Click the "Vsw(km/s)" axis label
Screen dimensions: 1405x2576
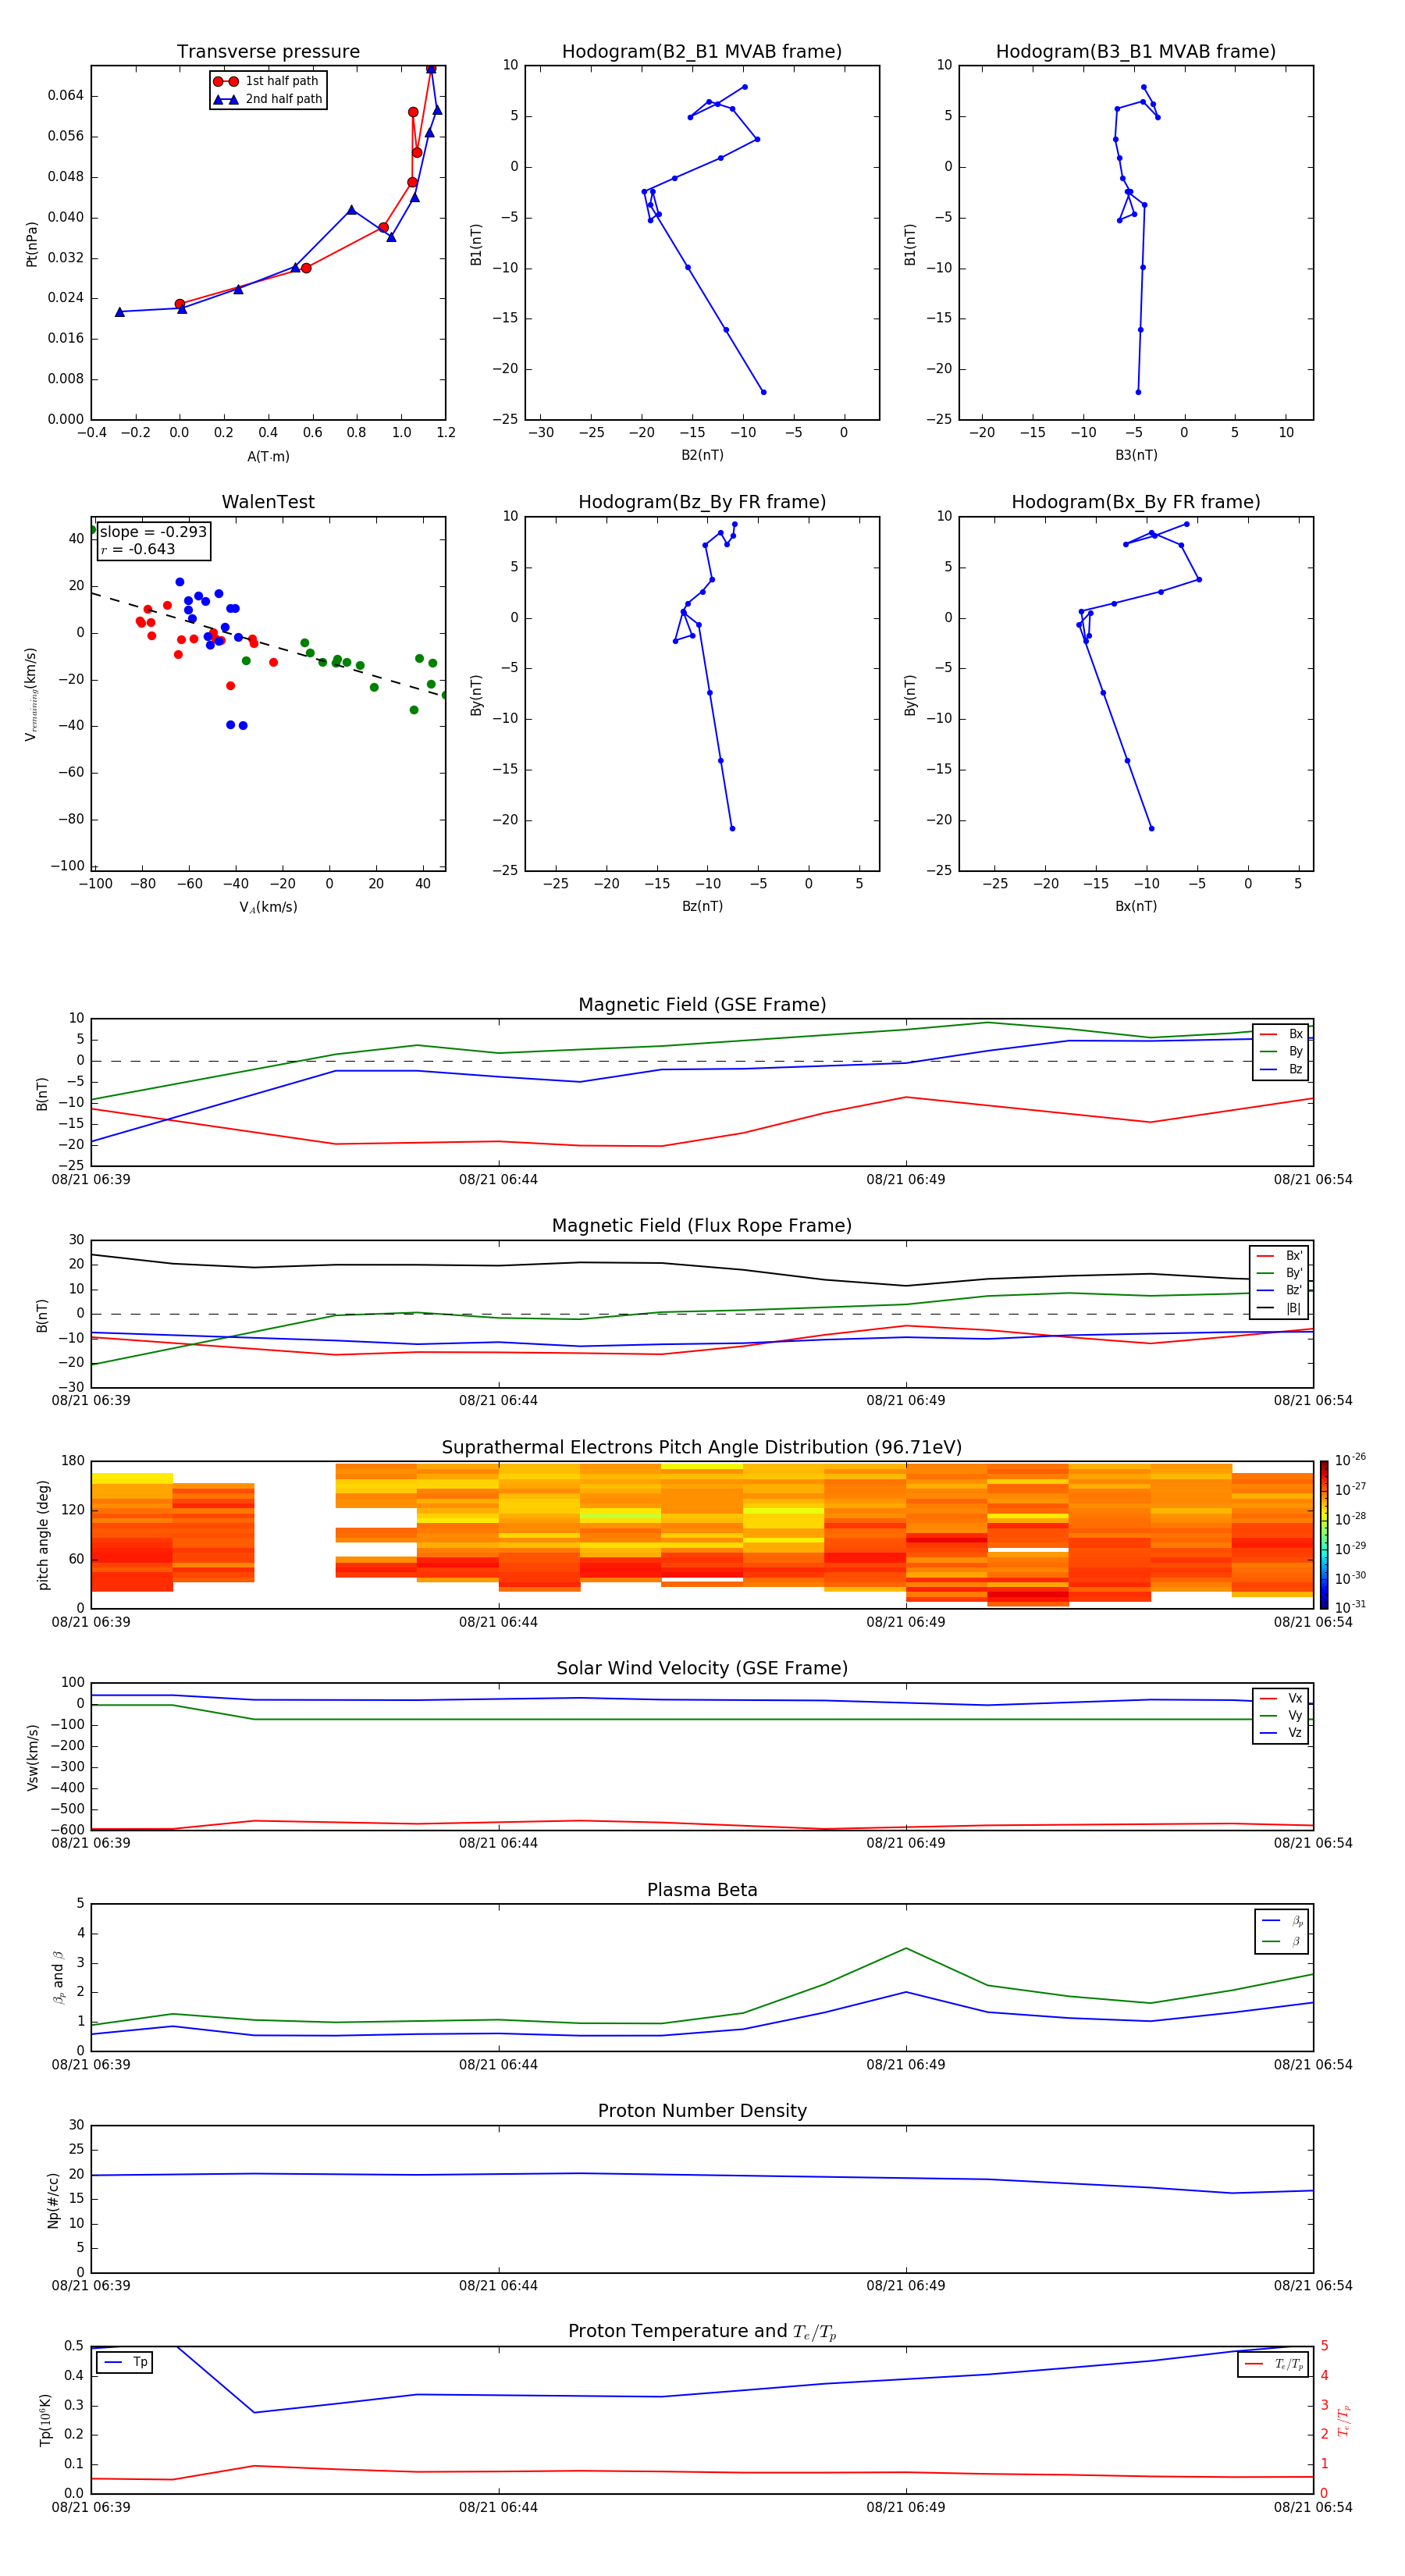[33, 1757]
